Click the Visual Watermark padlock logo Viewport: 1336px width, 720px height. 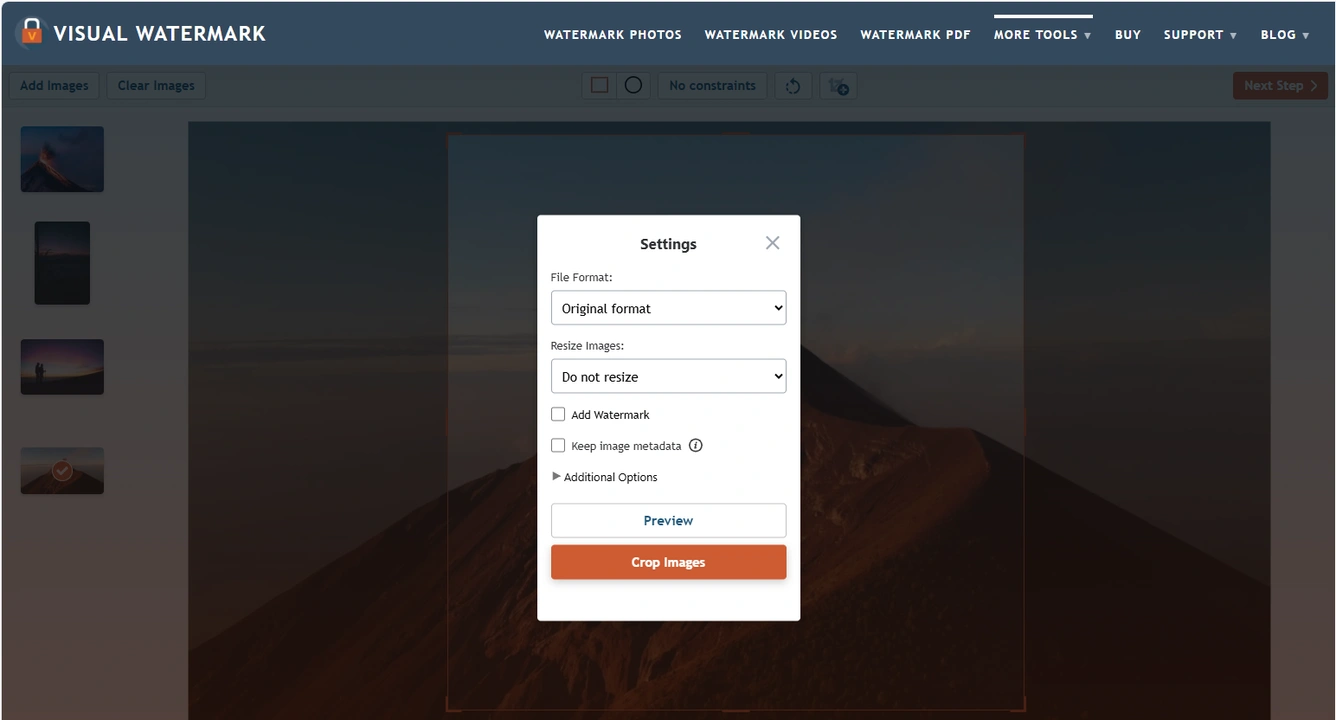pos(31,31)
